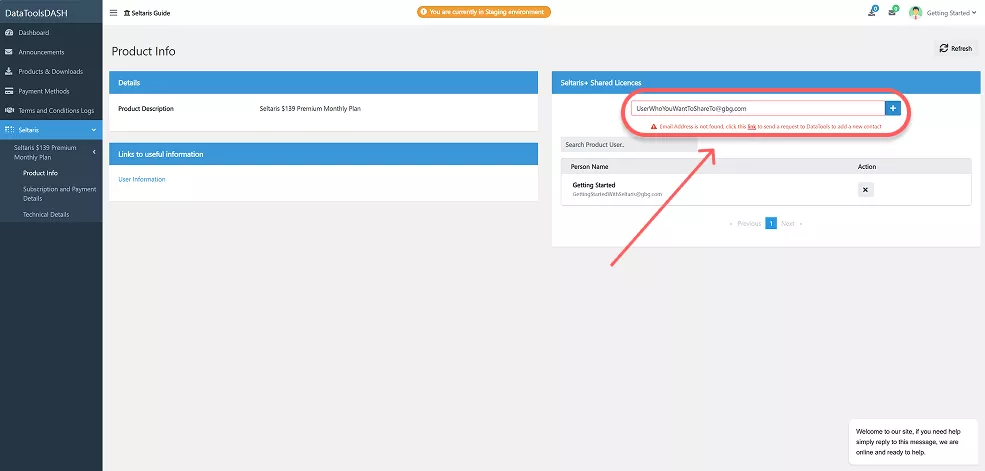Open Subscription and Payment Details
The image size is (985, 471).
coord(59,193)
